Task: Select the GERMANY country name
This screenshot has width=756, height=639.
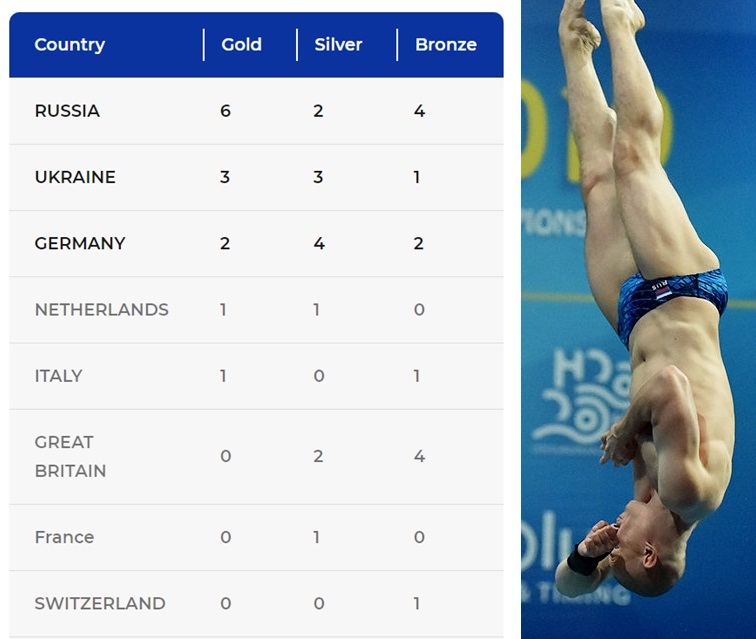Action: point(80,243)
